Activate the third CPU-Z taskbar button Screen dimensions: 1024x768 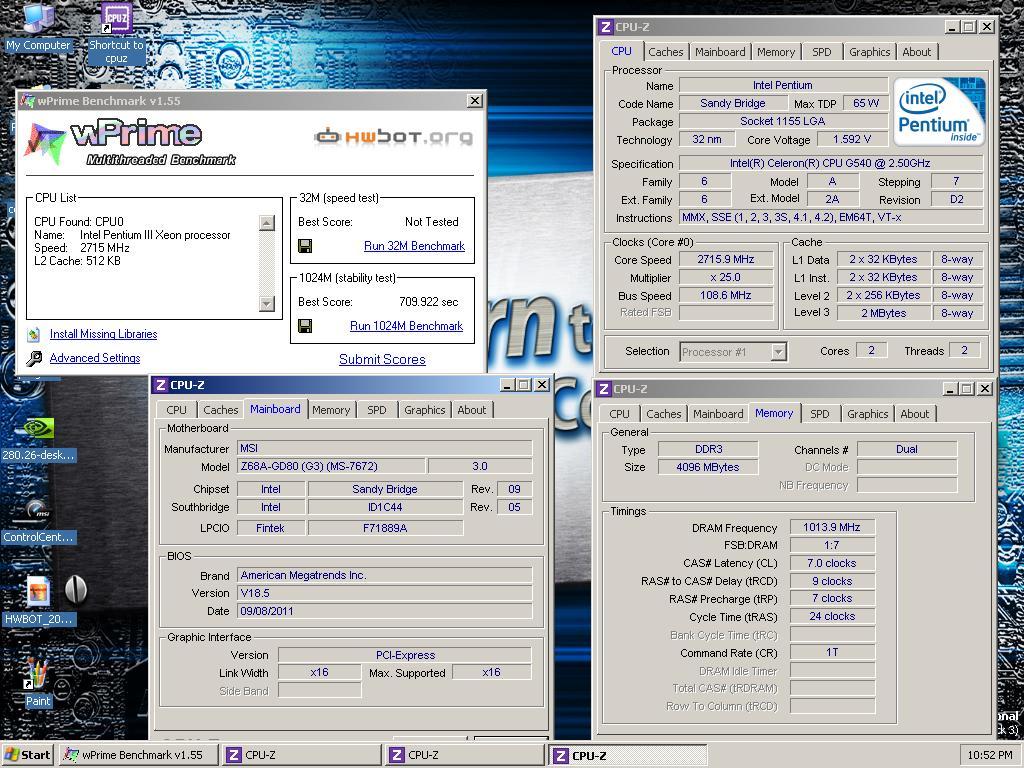click(x=627, y=755)
